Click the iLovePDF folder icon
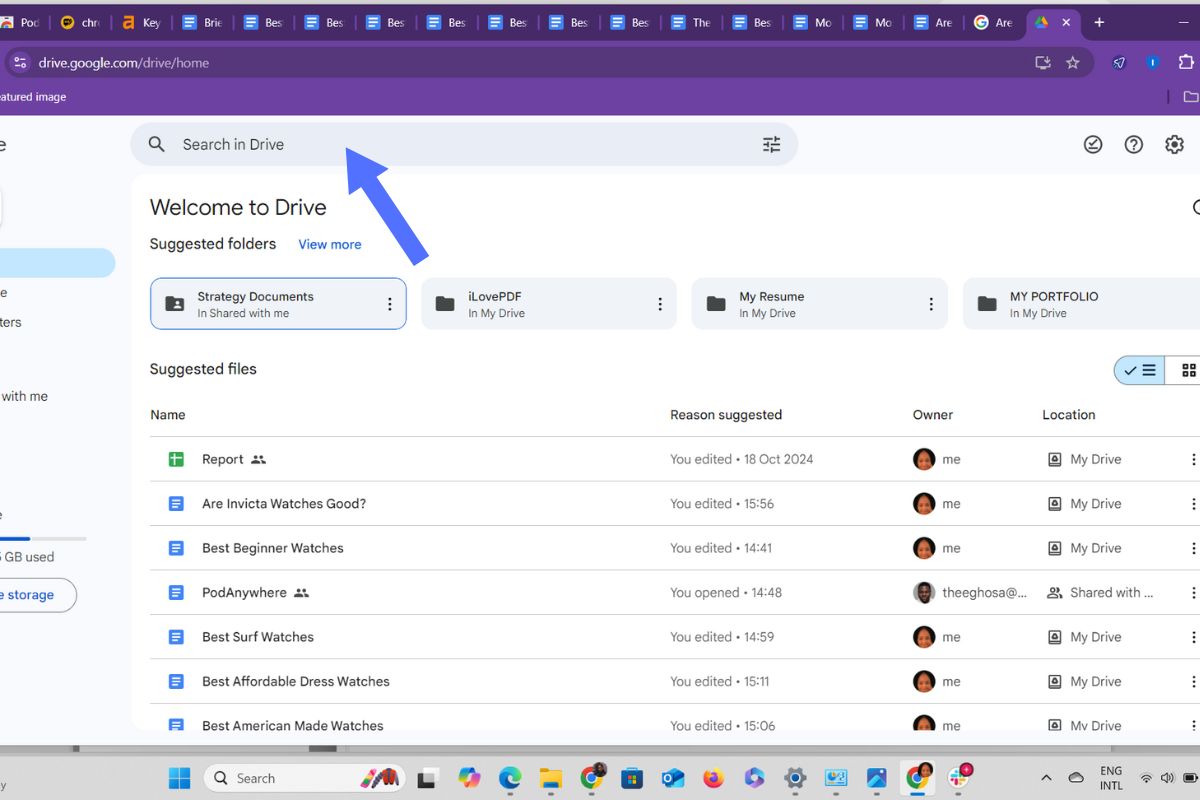This screenshot has width=1200, height=800. (x=445, y=304)
